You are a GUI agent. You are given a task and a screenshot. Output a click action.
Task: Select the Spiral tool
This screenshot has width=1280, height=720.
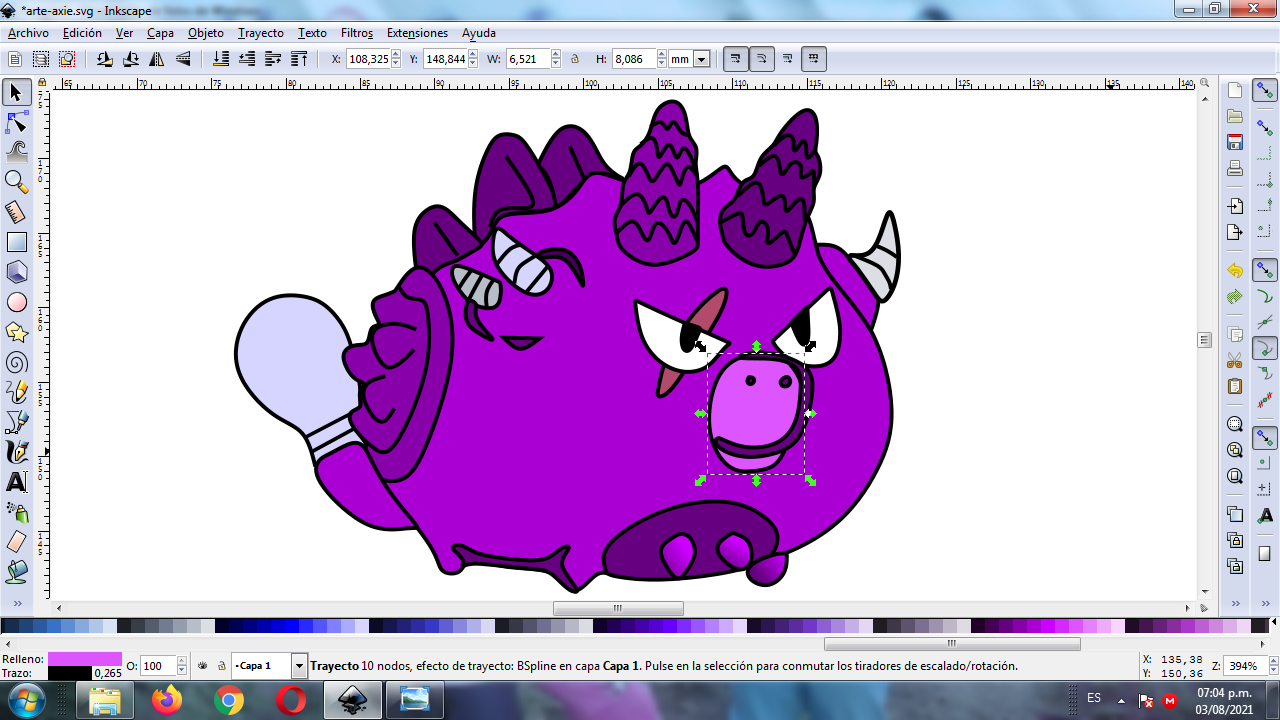(16, 362)
